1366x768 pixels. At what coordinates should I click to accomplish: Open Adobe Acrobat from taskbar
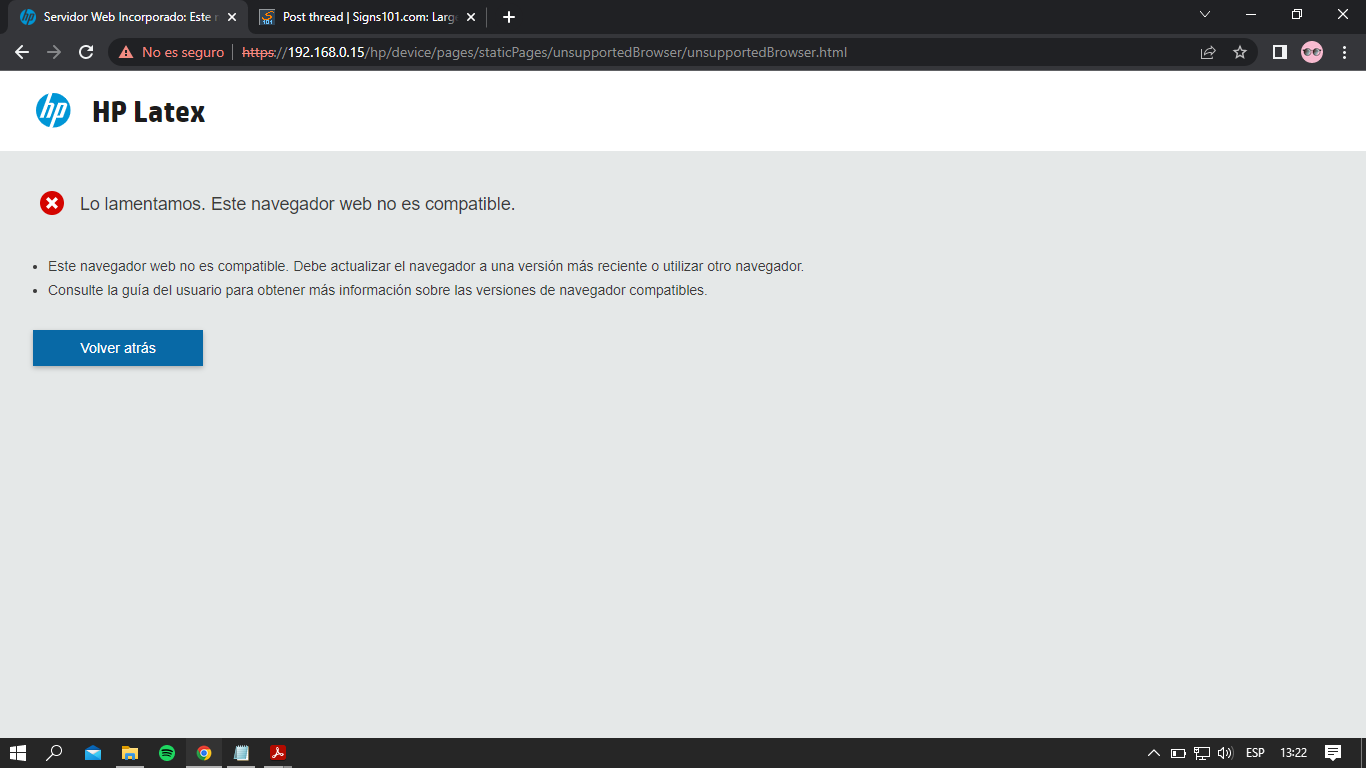tap(278, 753)
